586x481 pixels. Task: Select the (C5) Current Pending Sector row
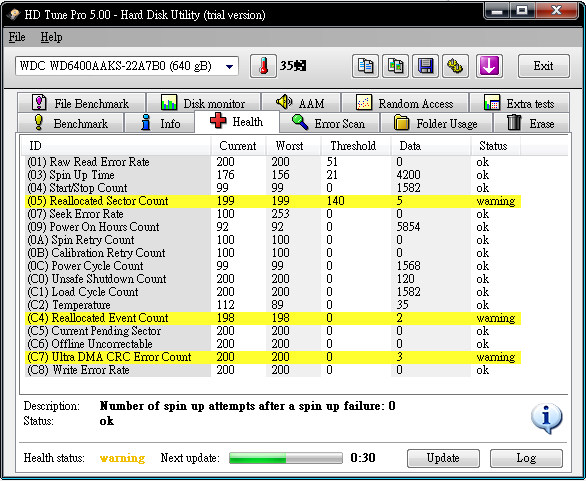pyautogui.click(x=273, y=331)
